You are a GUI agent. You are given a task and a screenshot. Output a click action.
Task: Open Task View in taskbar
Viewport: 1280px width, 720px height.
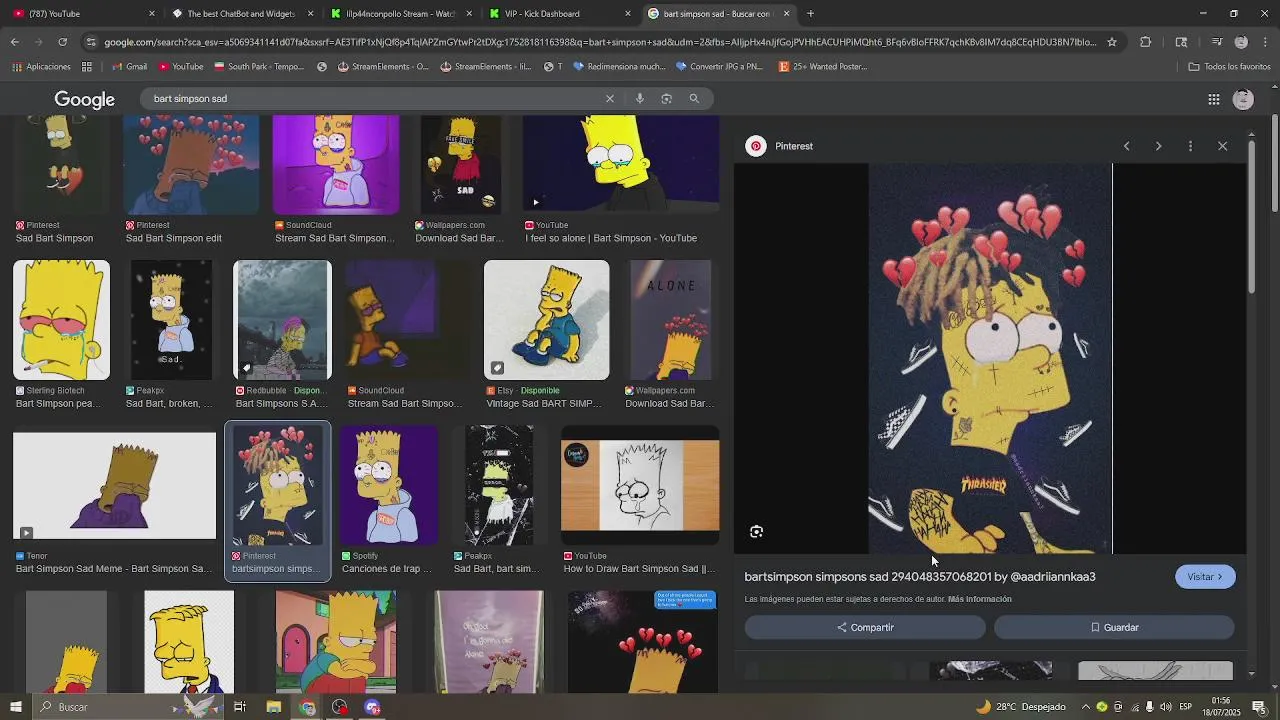pyautogui.click(x=240, y=707)
